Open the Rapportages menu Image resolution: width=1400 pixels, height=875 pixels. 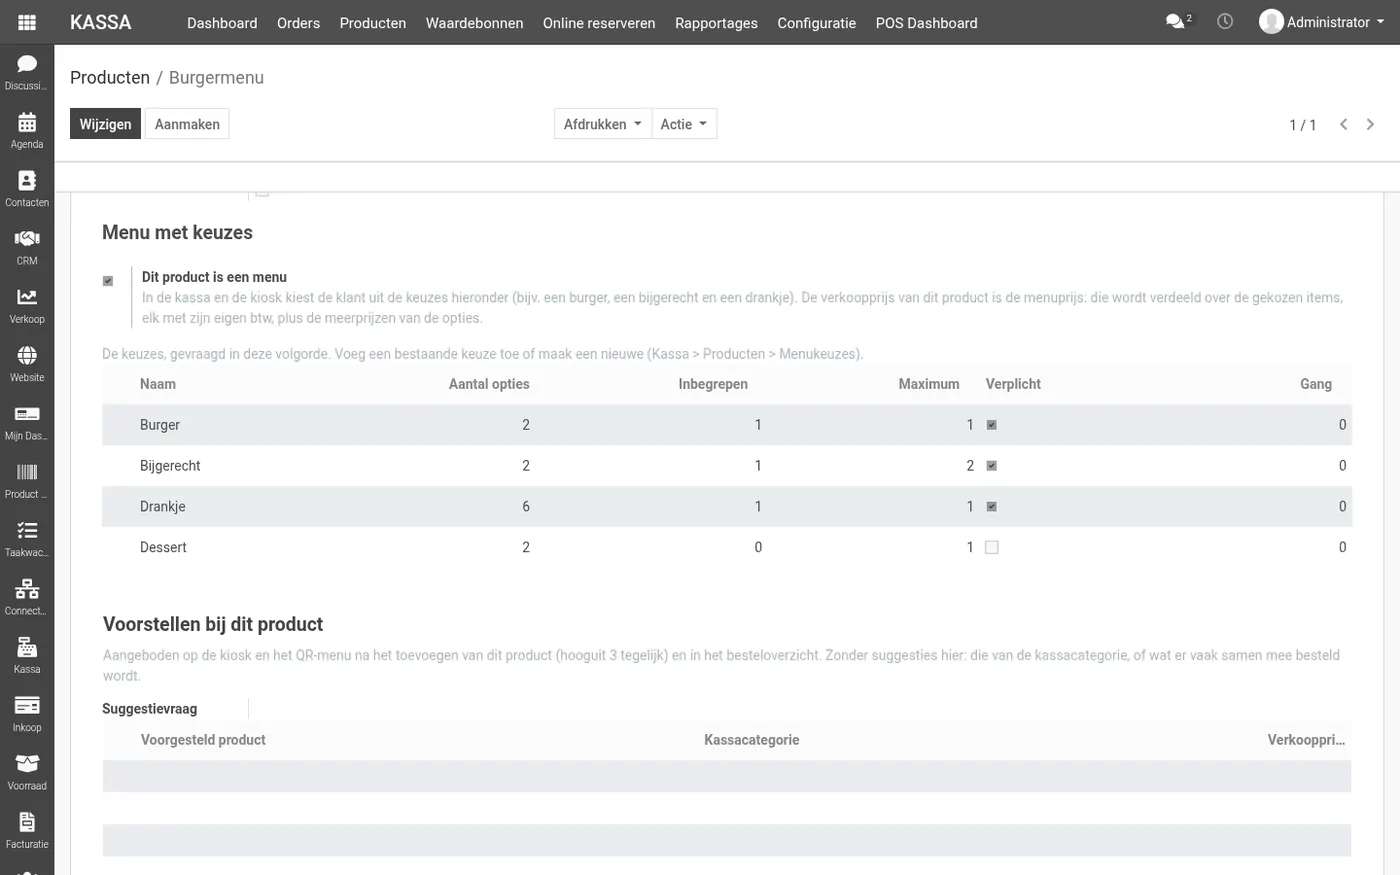tap(716, 23)
